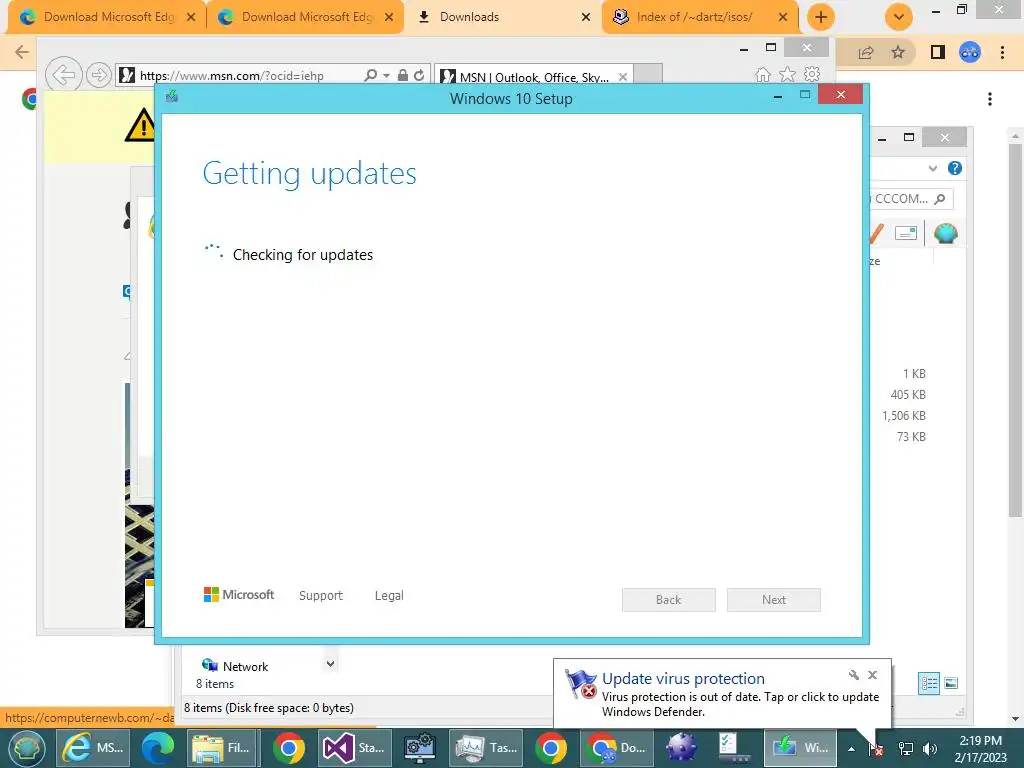
Task: Switch to Task Manager on the taskbar
Action: 487,748
